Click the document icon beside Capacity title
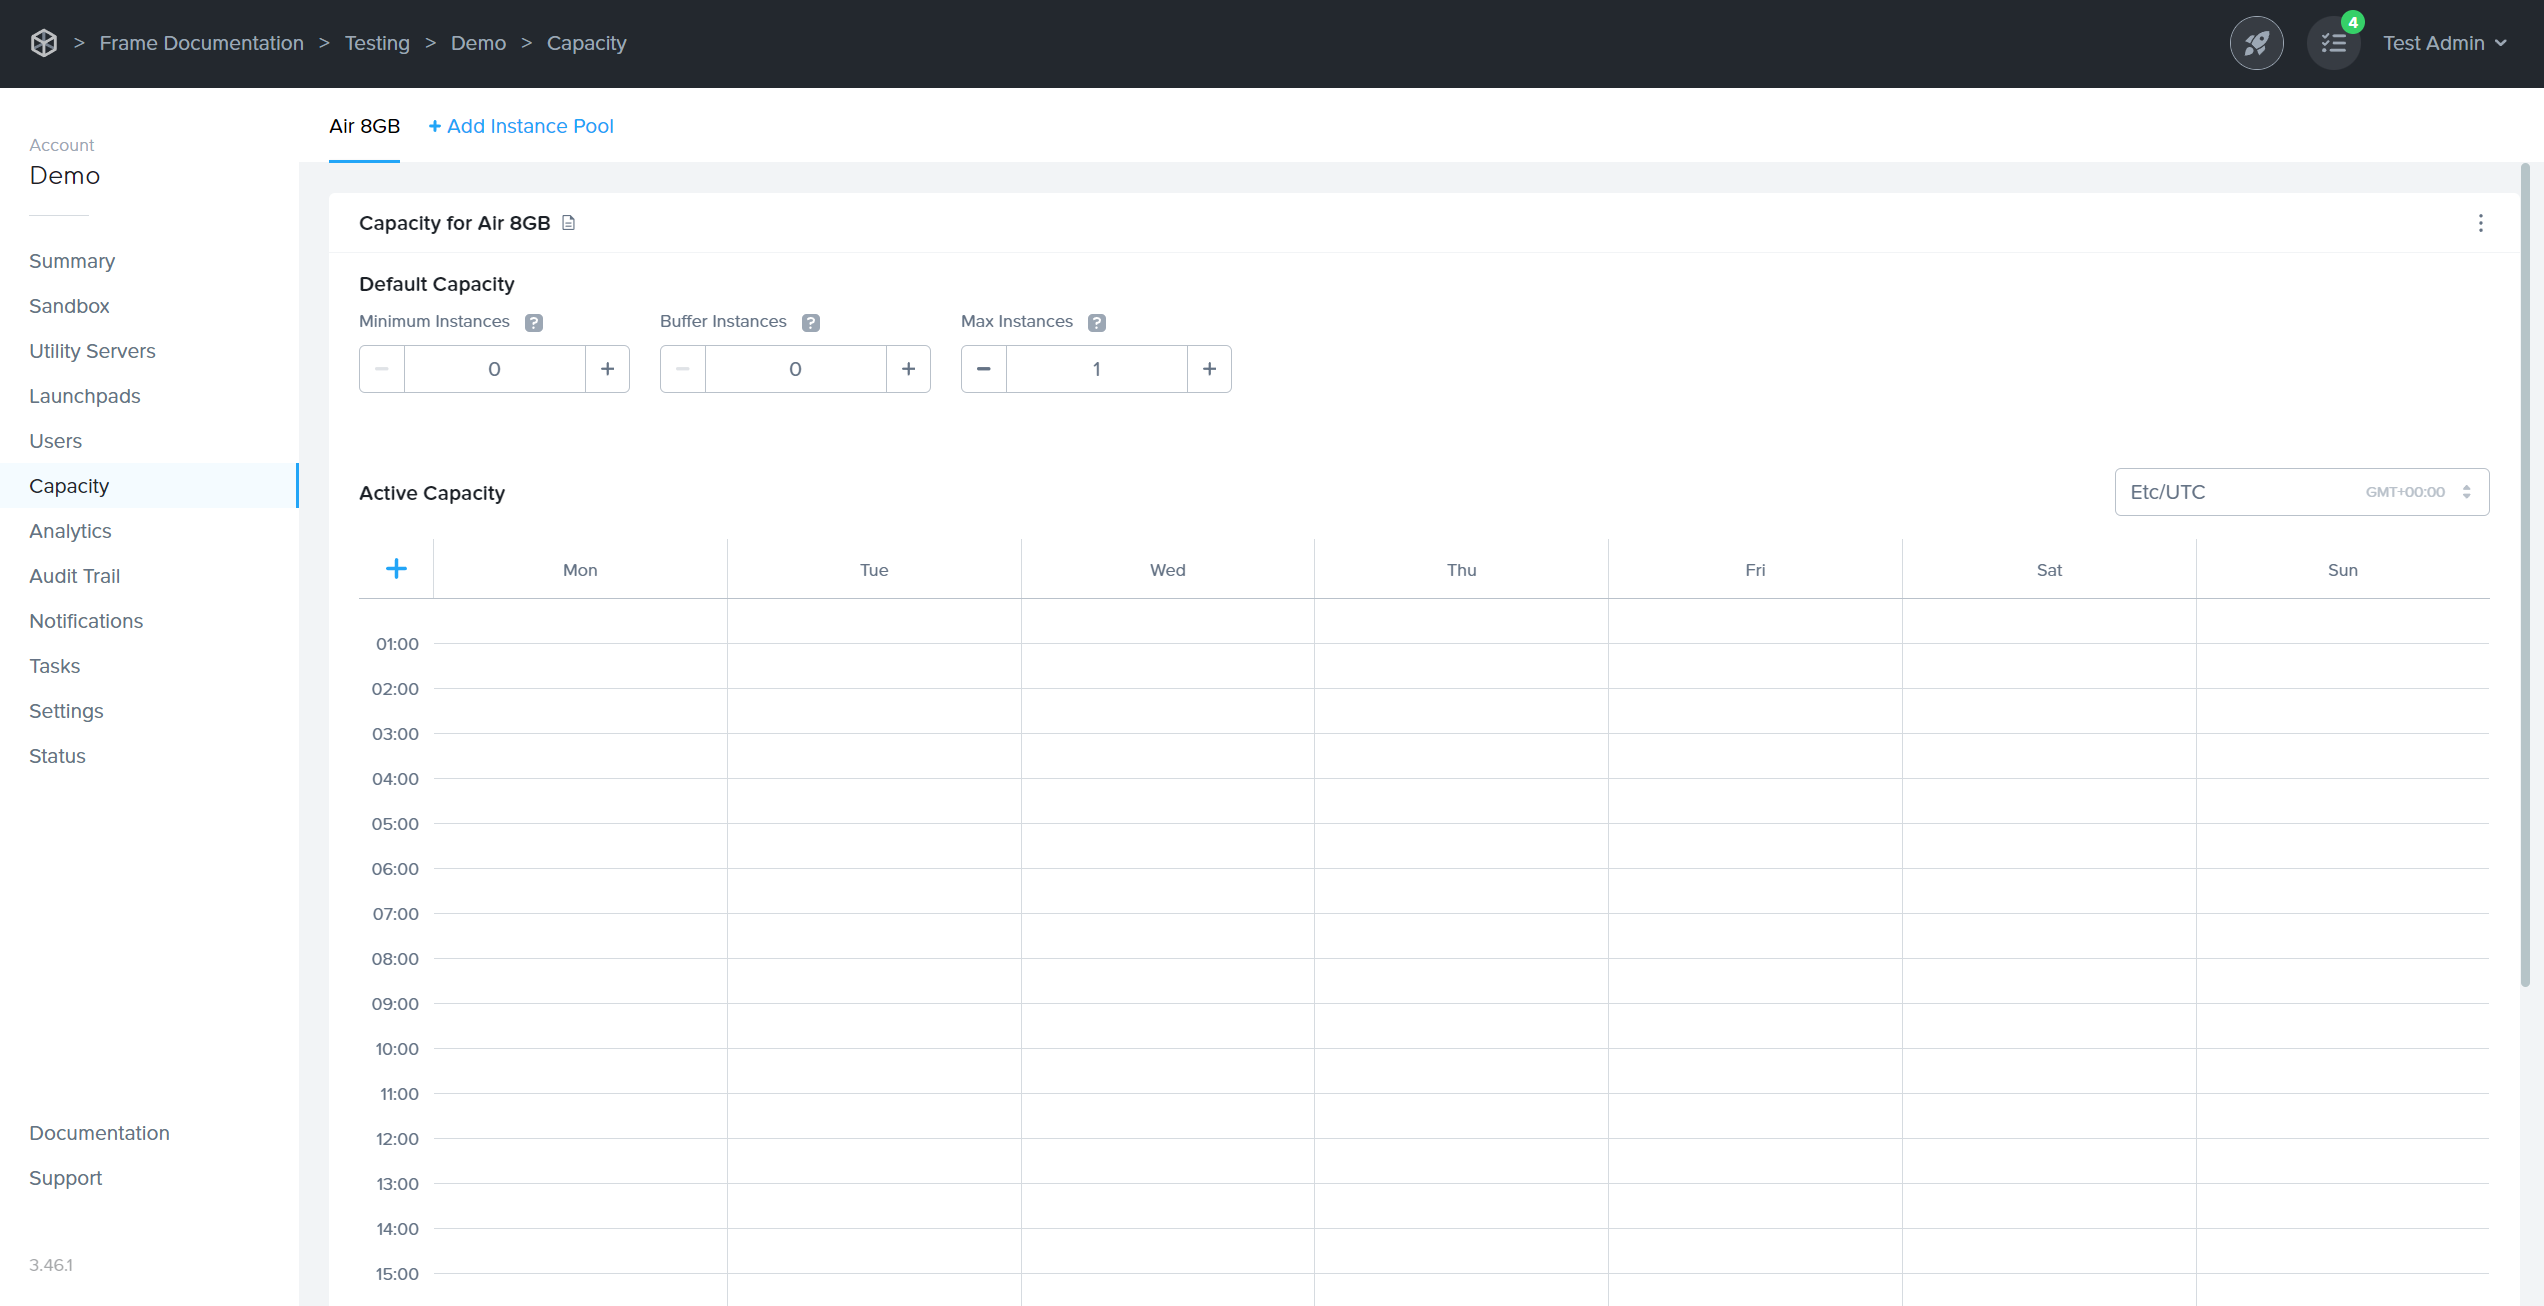The height and width of the screenshot is (1306, 2544). (x=569, y=223)
